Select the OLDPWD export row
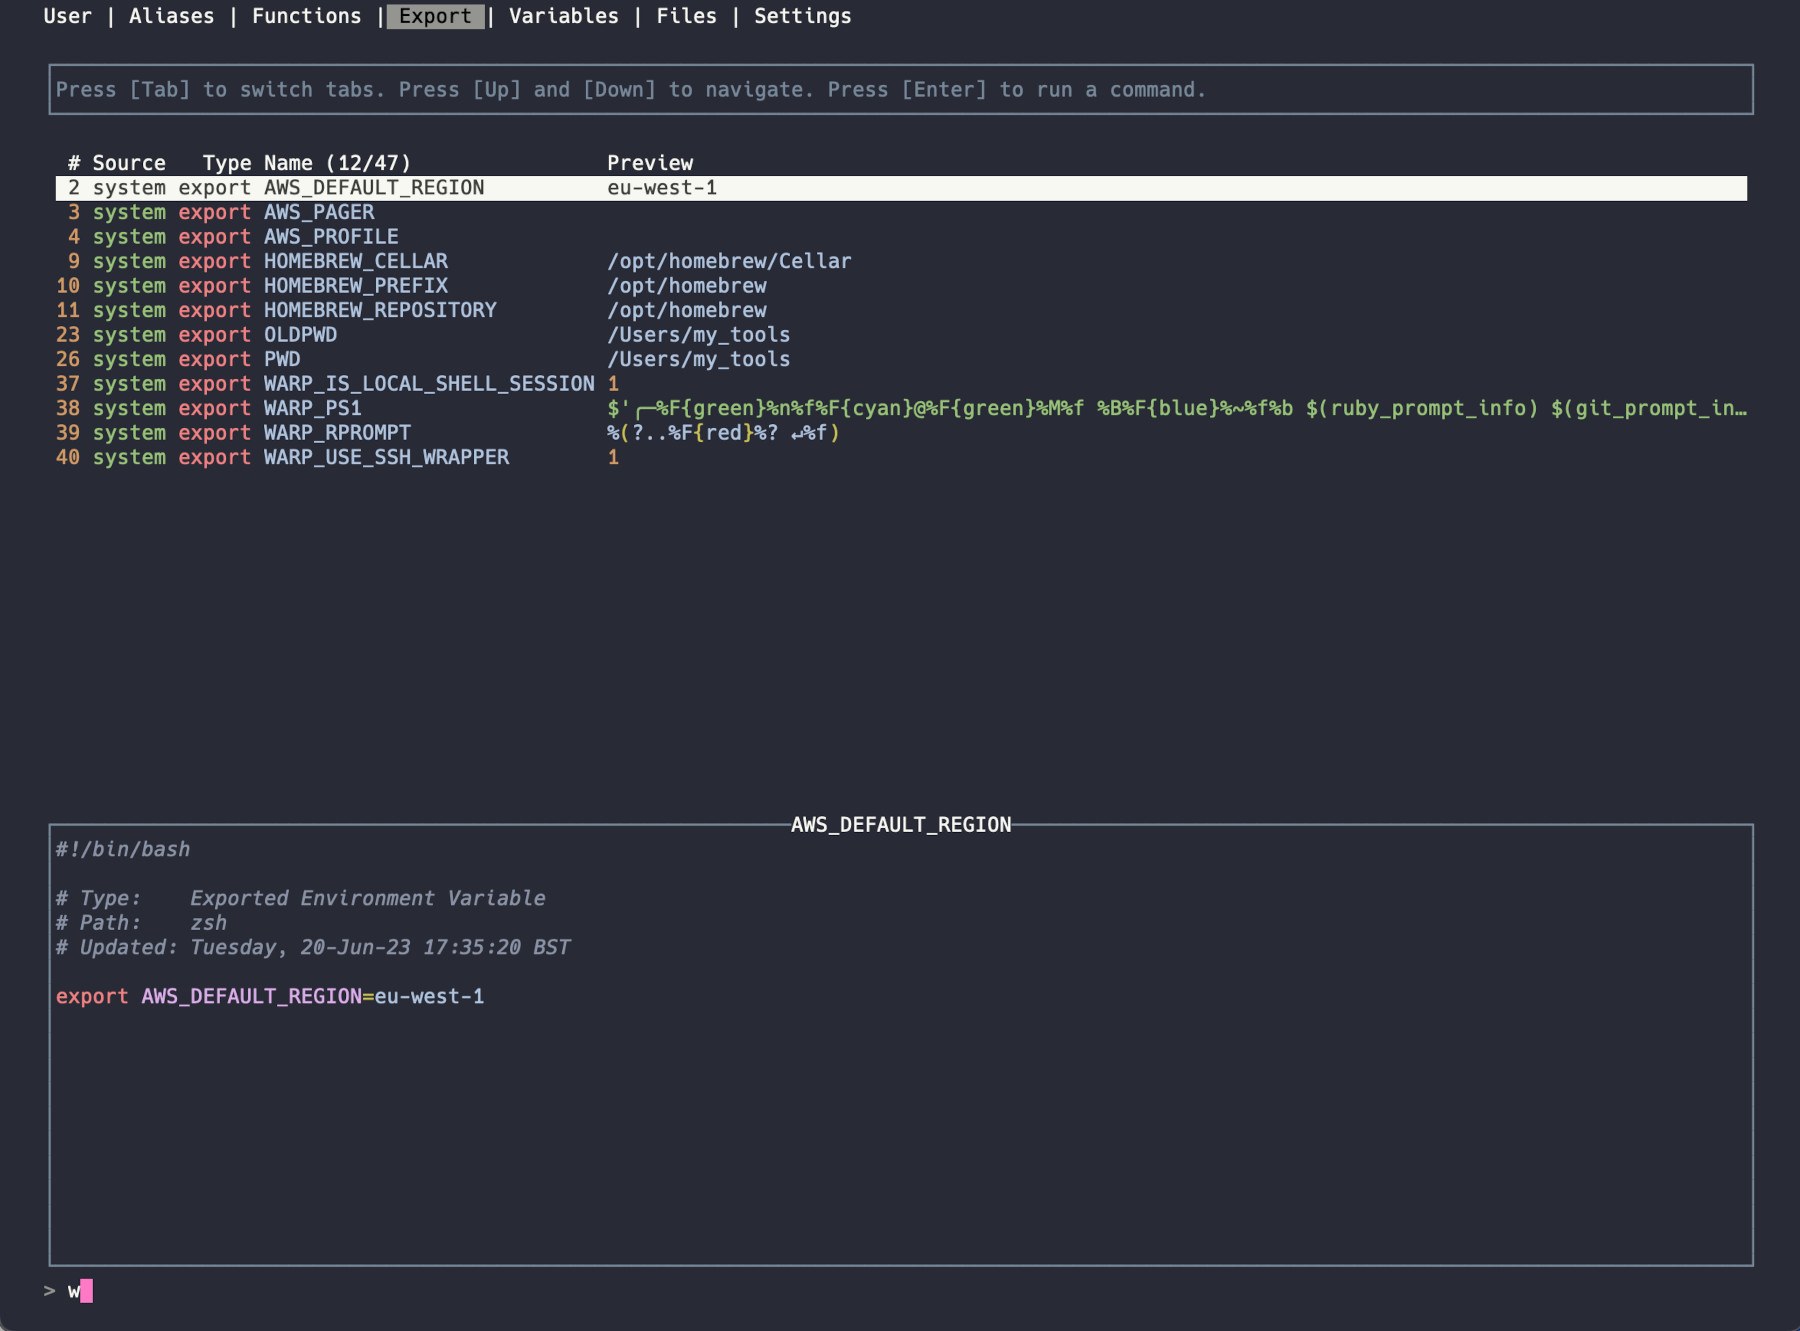 click(x=300, y=335)
